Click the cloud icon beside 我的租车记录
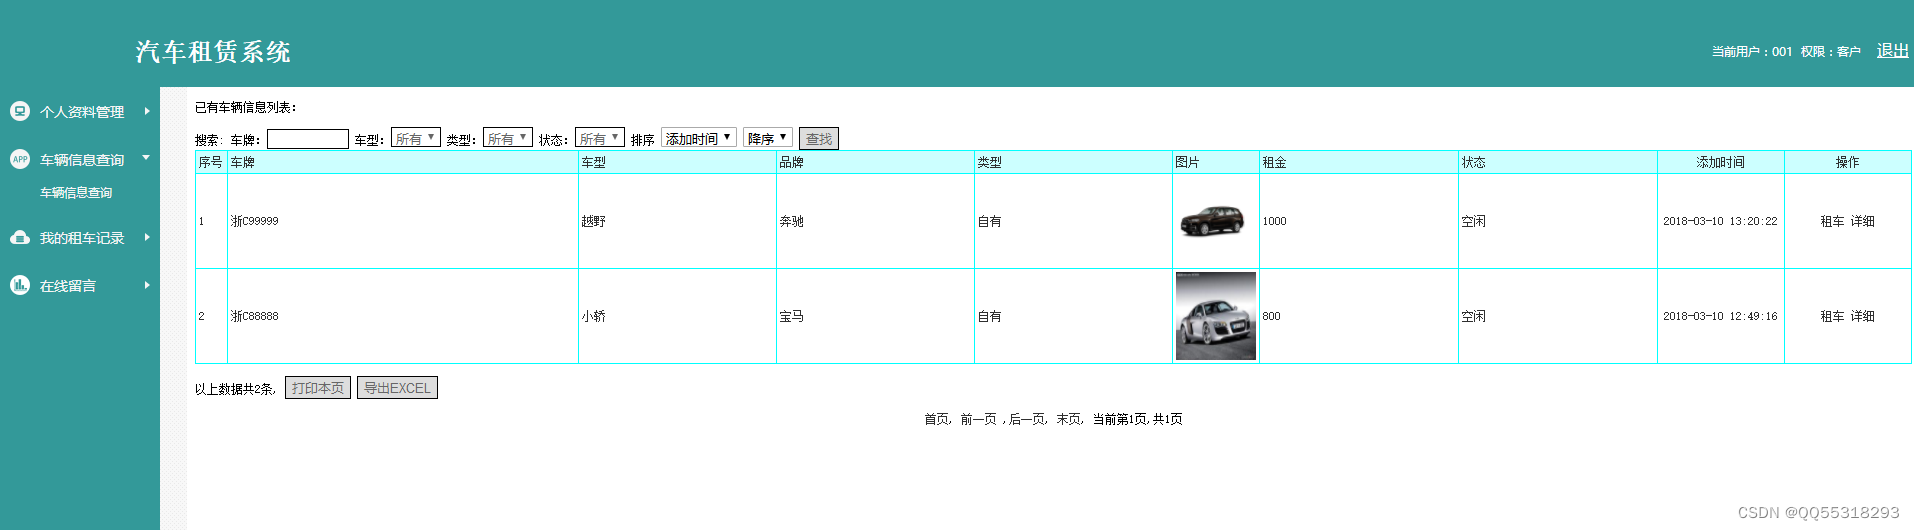The width and height of the screenshot is (1914, 530). point(20,237)
